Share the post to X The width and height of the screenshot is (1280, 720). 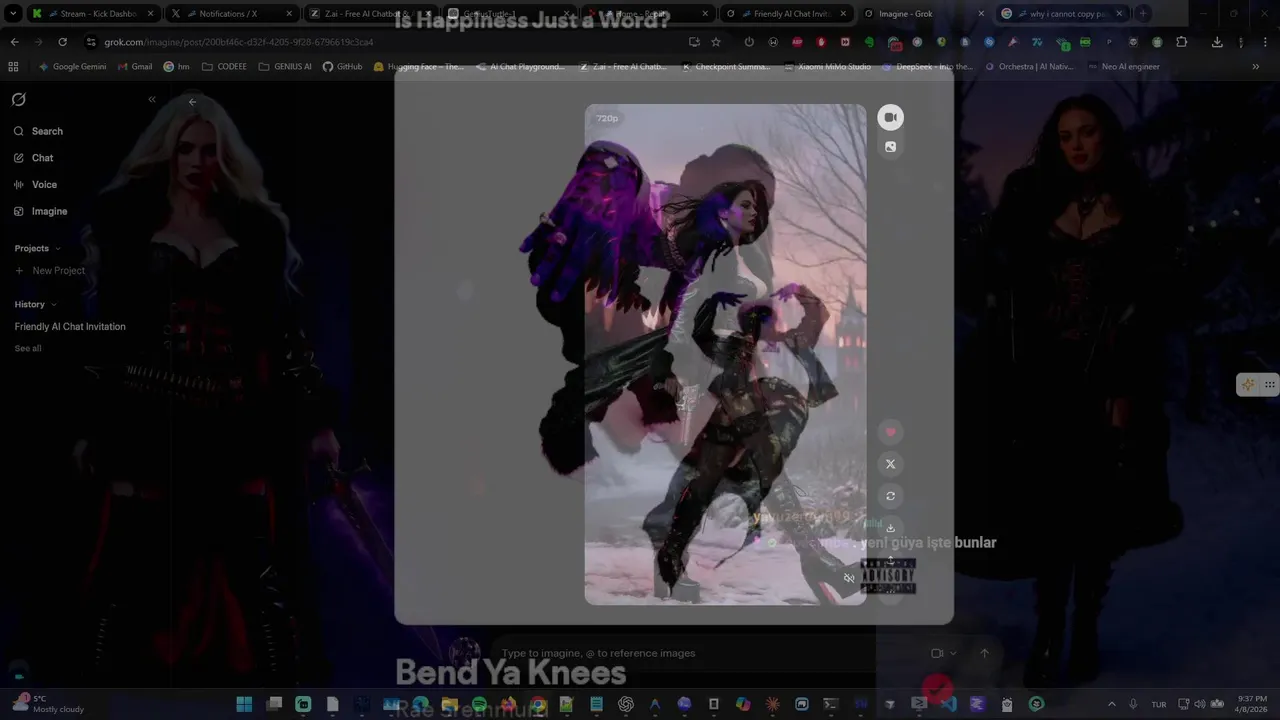(890, 464)
